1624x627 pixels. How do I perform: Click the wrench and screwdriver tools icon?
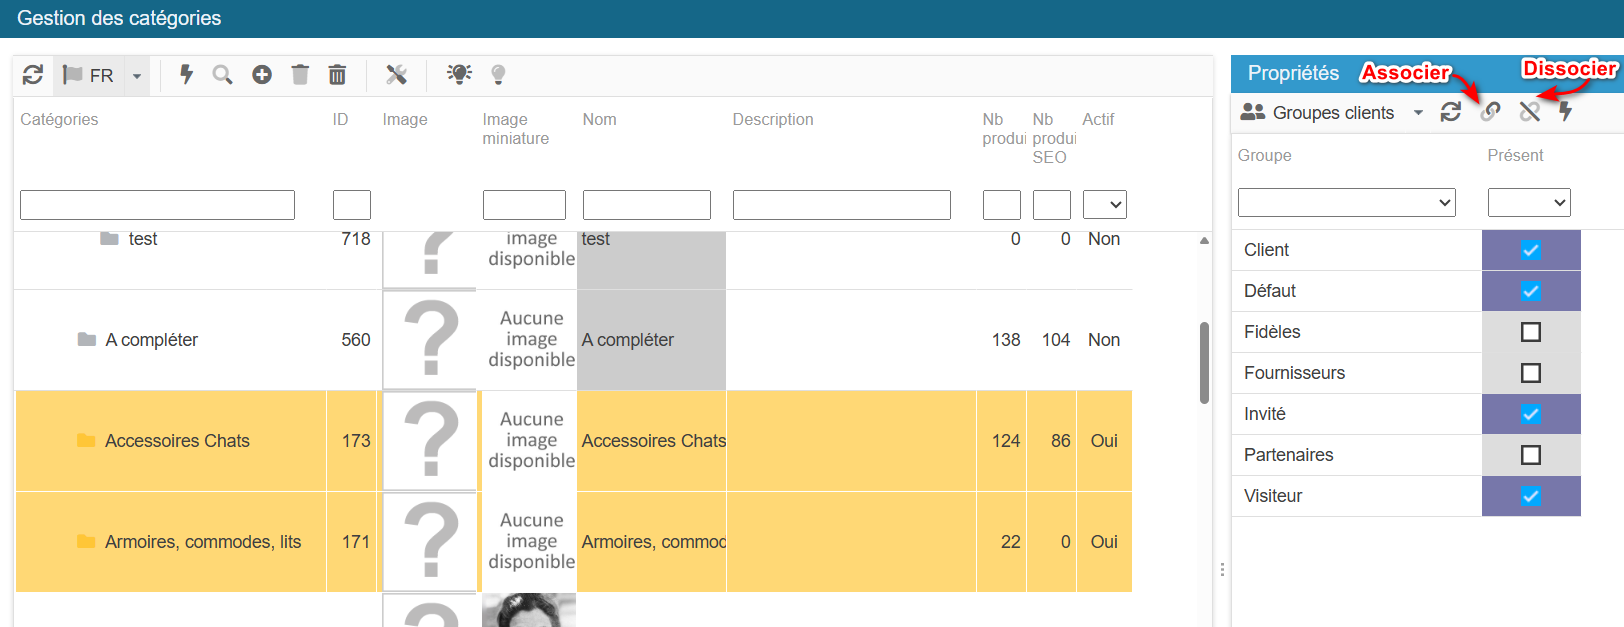[397, 75]
